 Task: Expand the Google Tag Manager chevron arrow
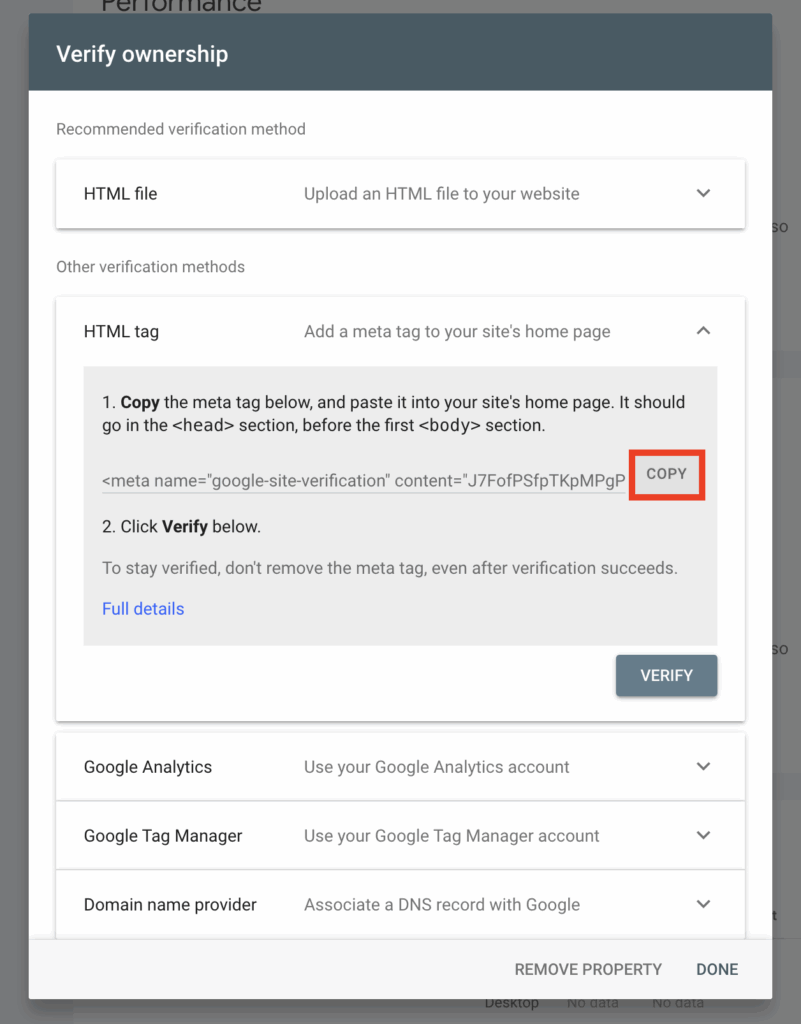(703, 835)
